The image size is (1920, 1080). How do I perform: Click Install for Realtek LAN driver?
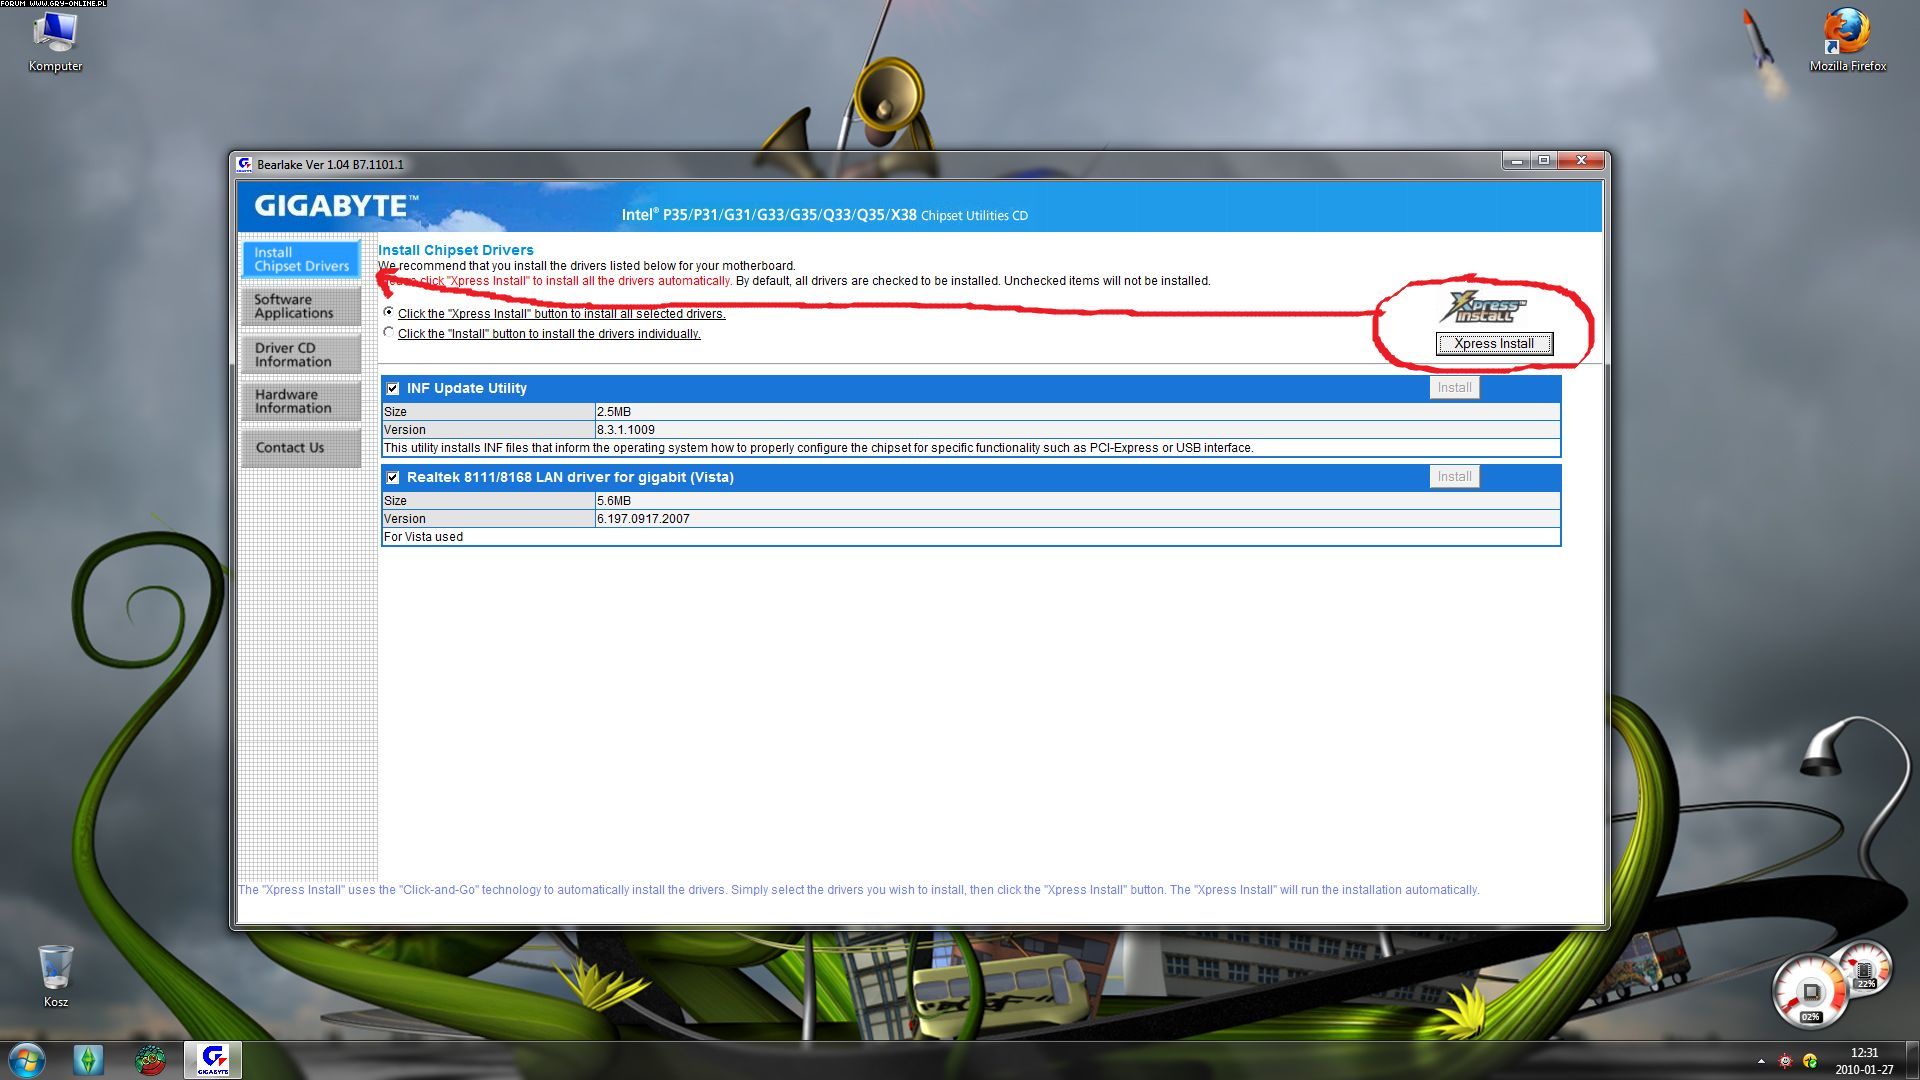click(x=1454, y=477)
